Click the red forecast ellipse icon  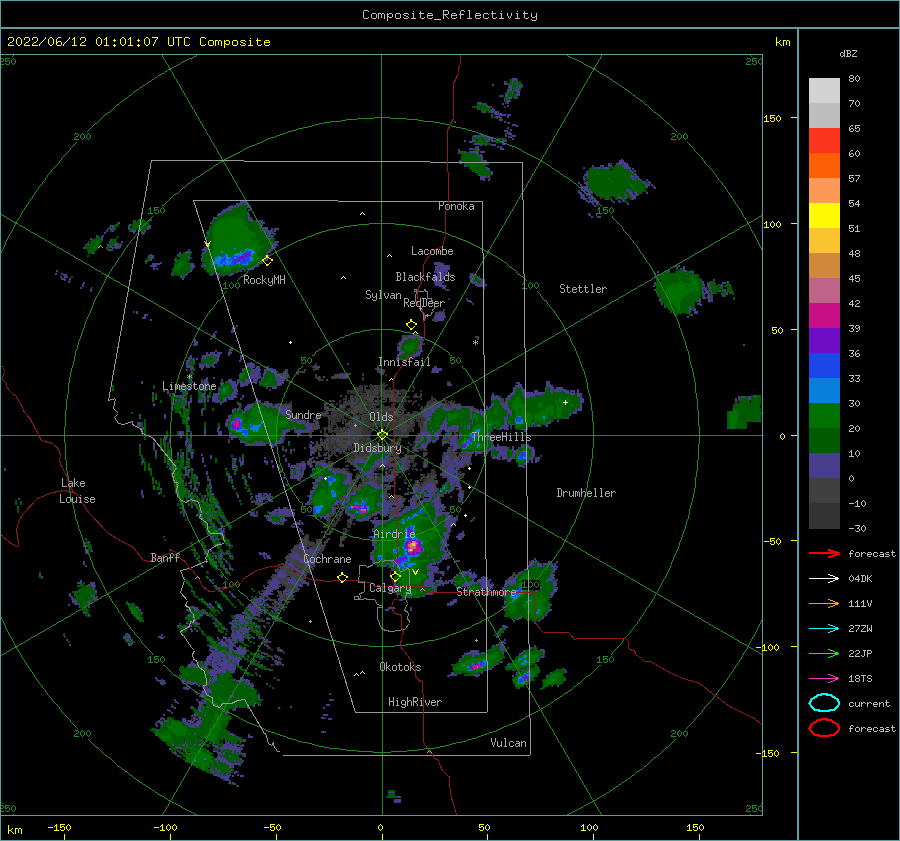(824, 728)
